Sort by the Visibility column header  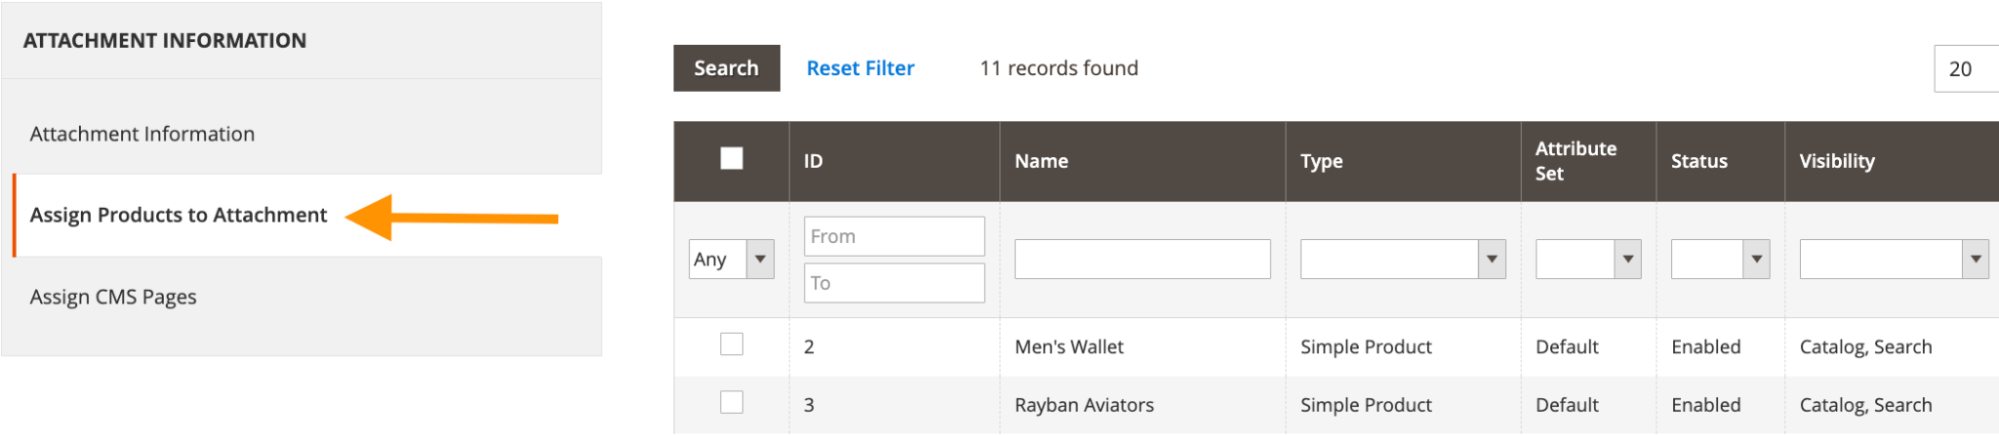(1892, 161)
